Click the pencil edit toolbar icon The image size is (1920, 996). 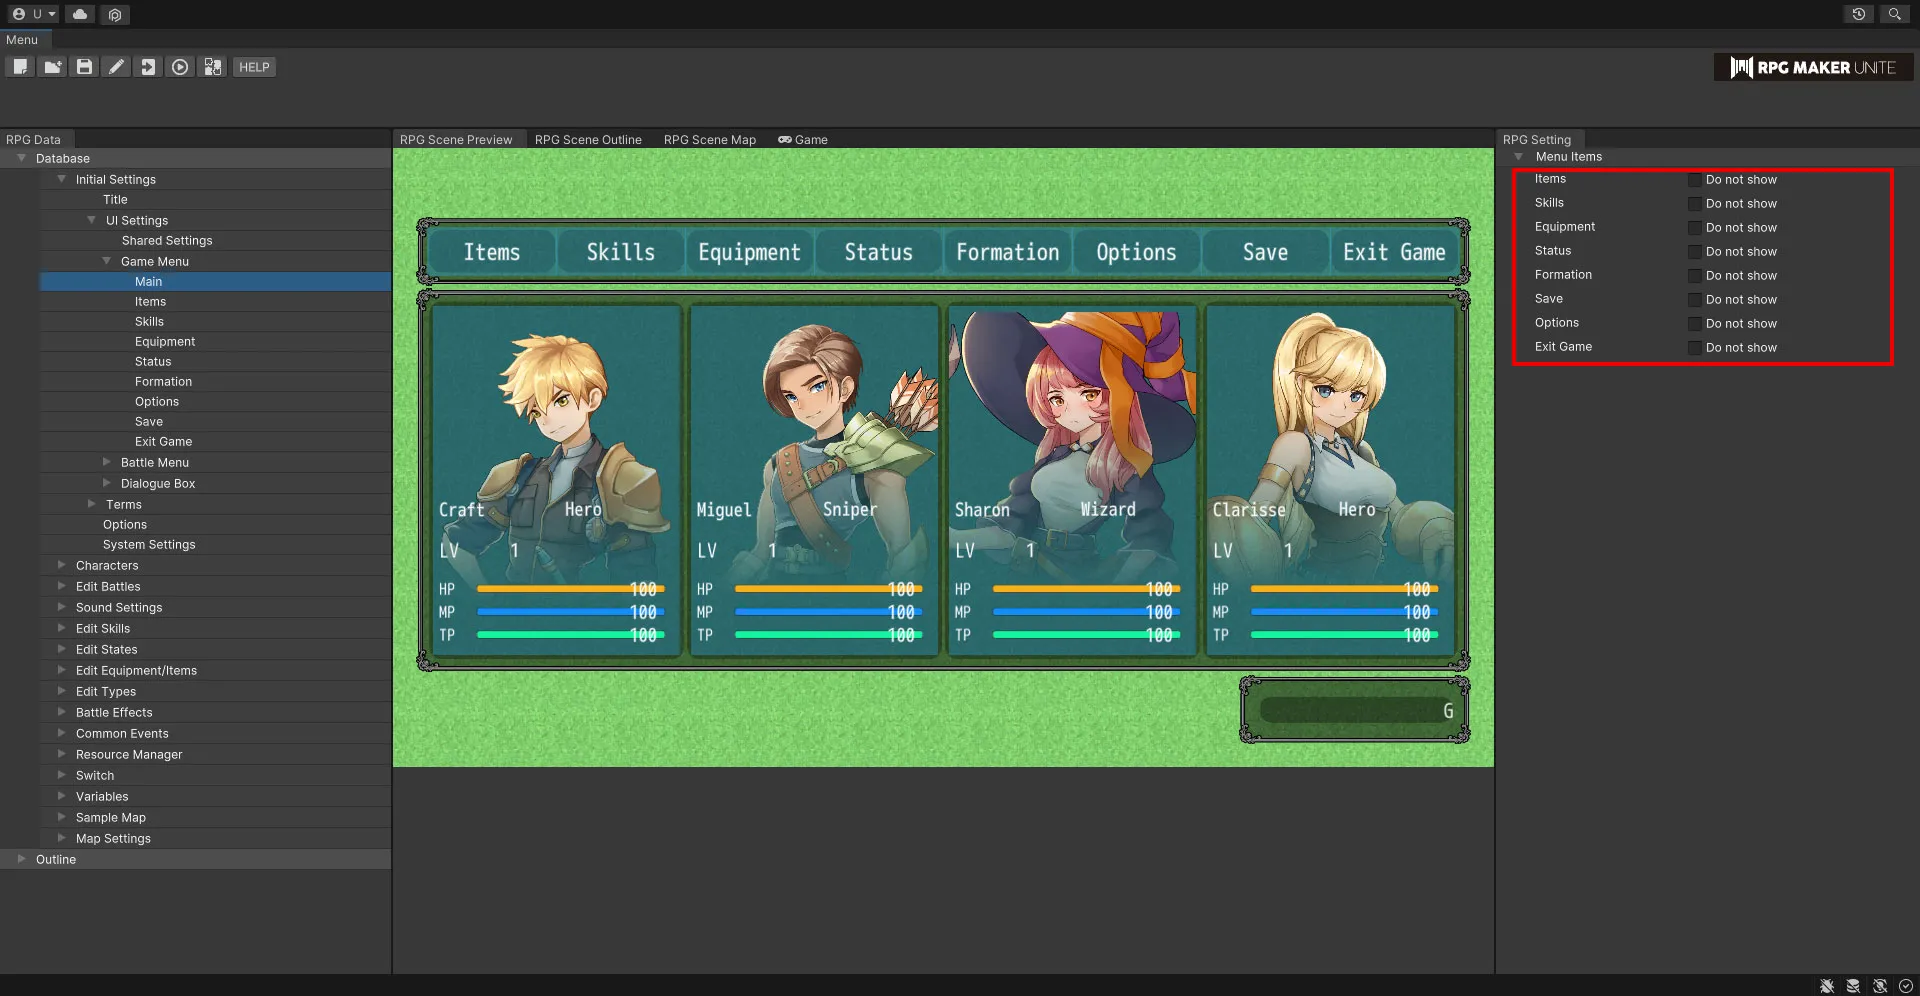pyautogui.click(x=117, y=67)
